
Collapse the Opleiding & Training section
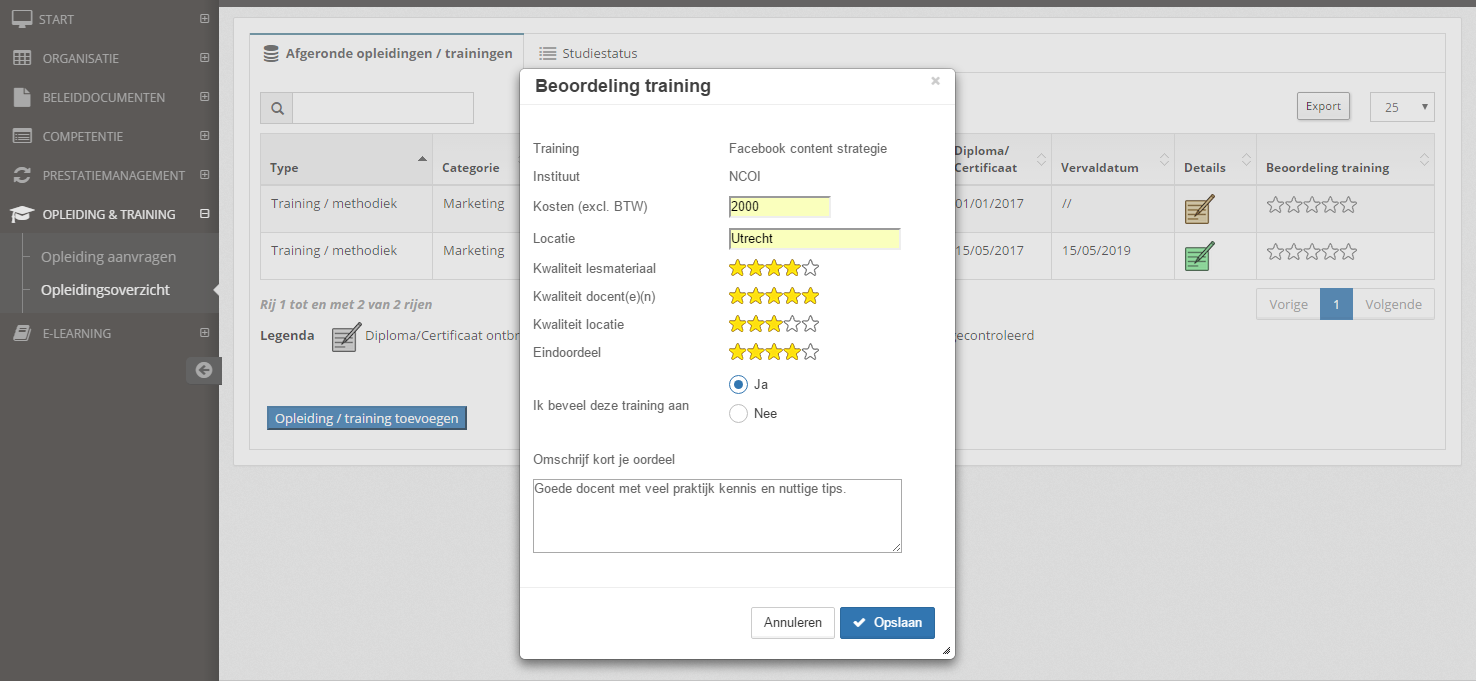[x=204, y=214]
